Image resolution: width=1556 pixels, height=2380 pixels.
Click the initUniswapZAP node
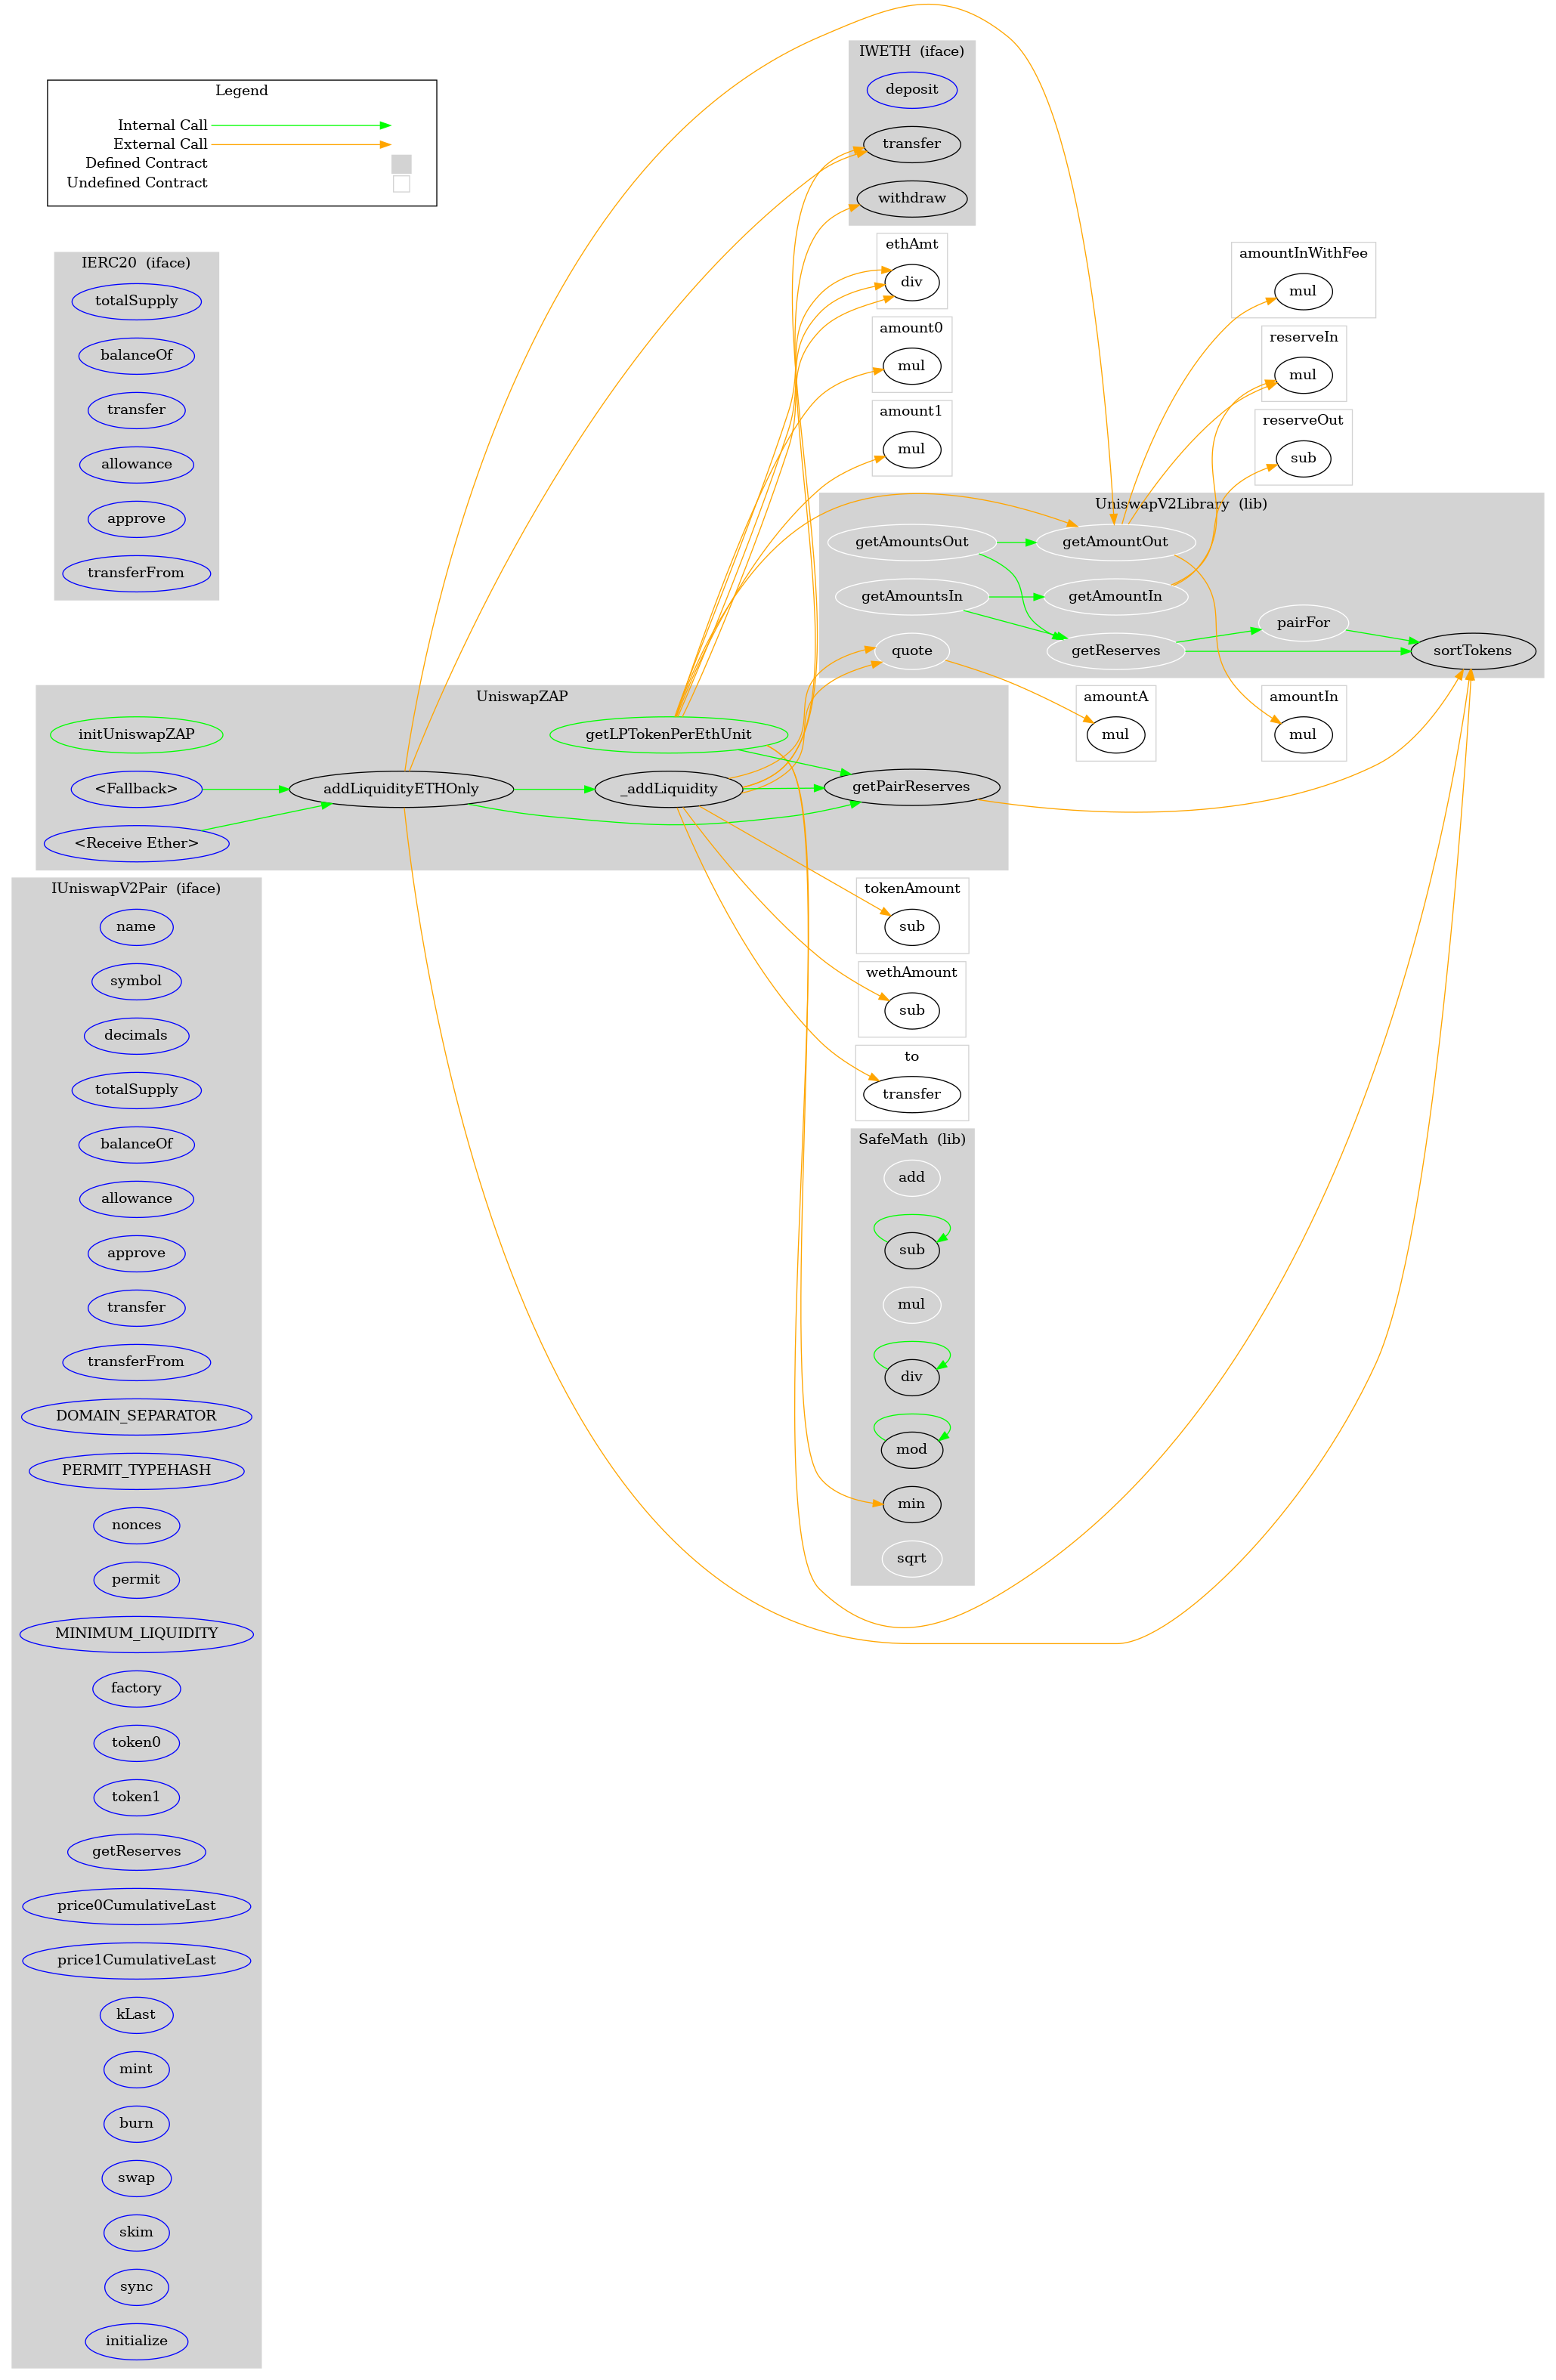[x=137, y=734]
